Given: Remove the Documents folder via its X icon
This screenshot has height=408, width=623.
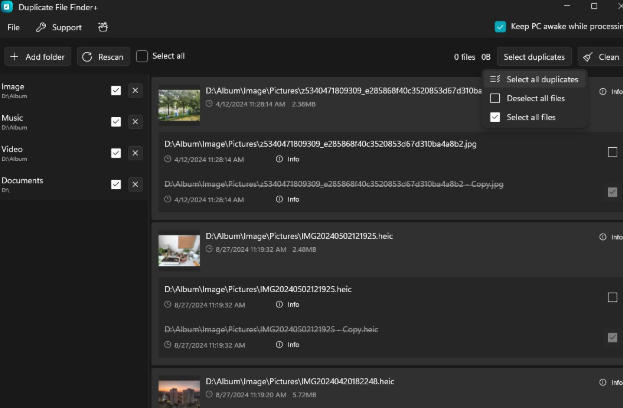Looking at the screenshot, I should coord(135,184).
